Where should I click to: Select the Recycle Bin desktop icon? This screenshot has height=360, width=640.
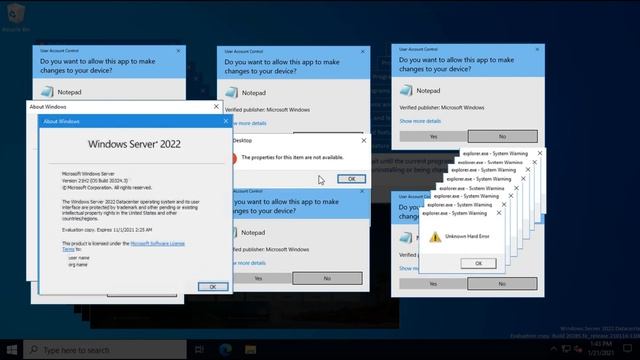pos(16,17)
